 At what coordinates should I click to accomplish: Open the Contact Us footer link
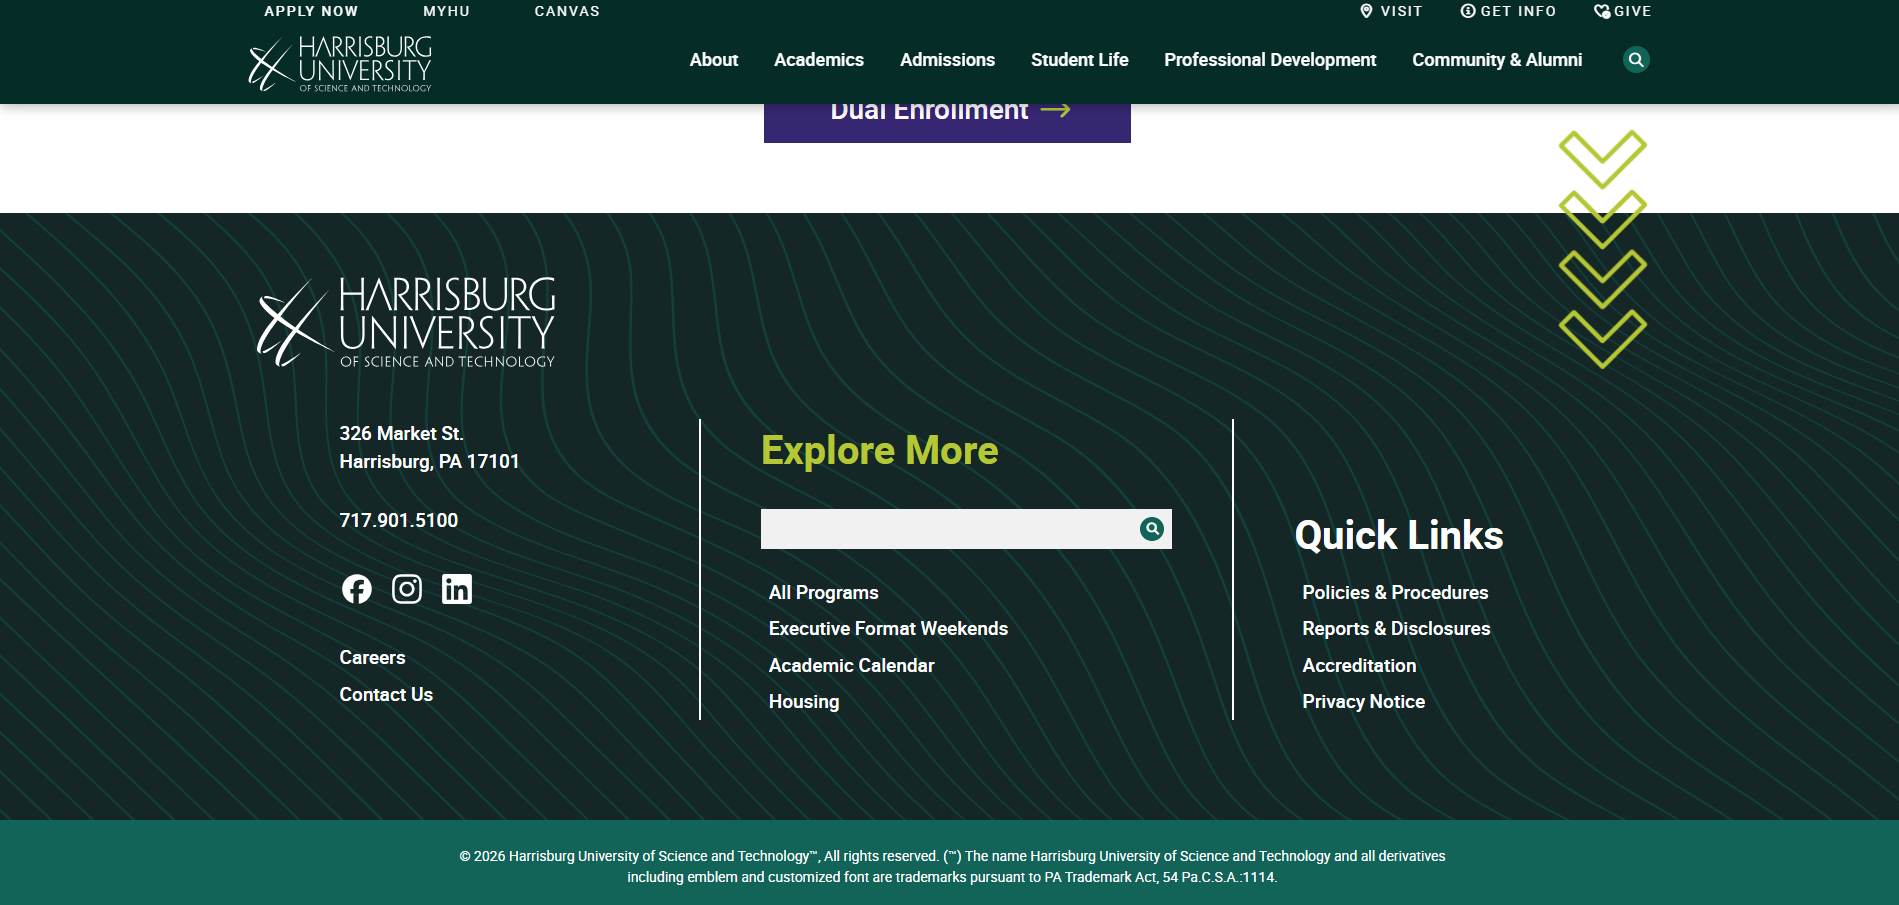(x=386, y=695)
